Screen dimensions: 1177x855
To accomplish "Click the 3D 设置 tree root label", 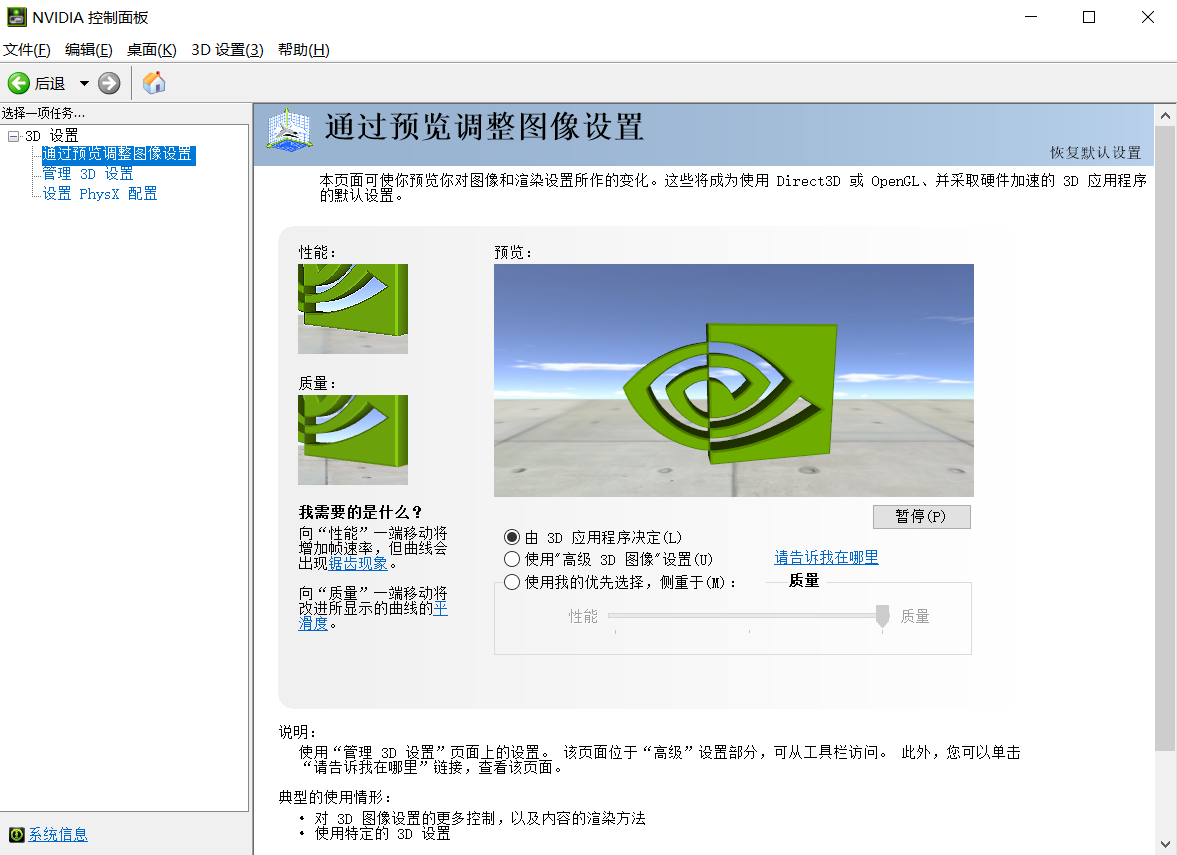I will [x=52, y=136].
